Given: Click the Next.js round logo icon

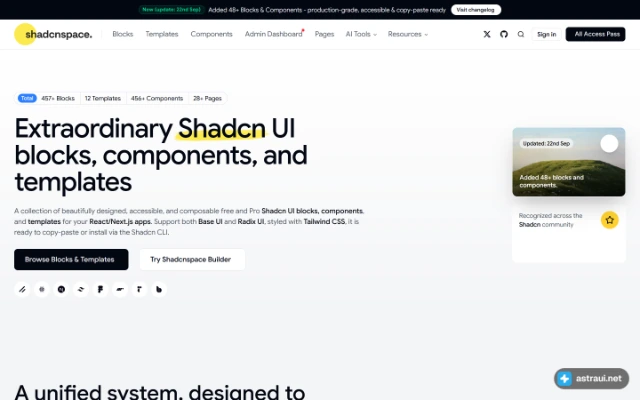Looking at the screenshot, I should point(61,289).
